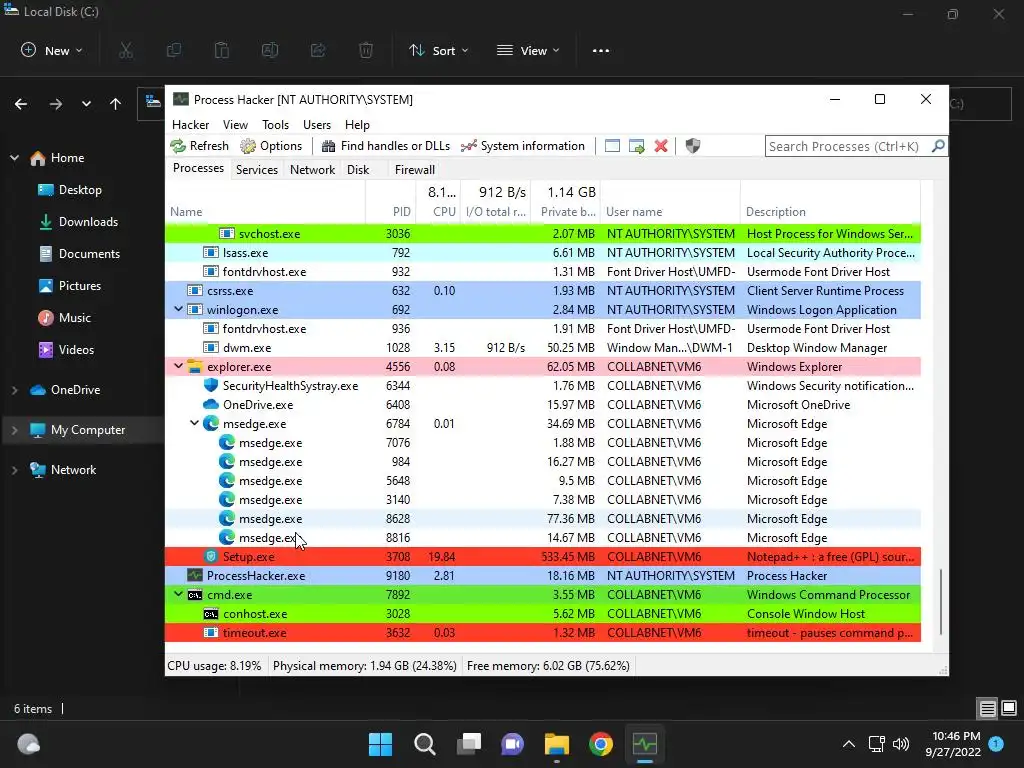
Task: Open recent locations dropdown arrow in File Explorer
Action: pos(86,104)
